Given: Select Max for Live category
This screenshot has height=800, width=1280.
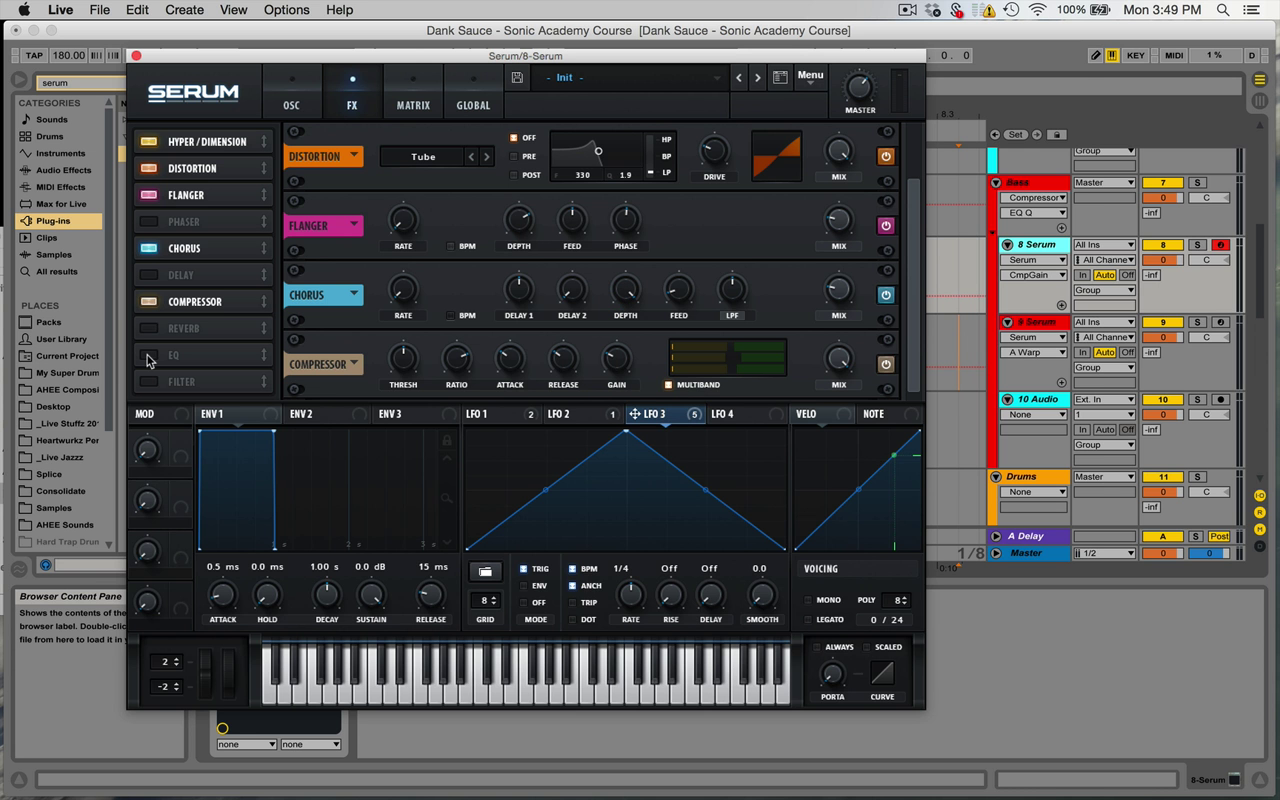Looking at the screenshot, I should pos(60,204).
